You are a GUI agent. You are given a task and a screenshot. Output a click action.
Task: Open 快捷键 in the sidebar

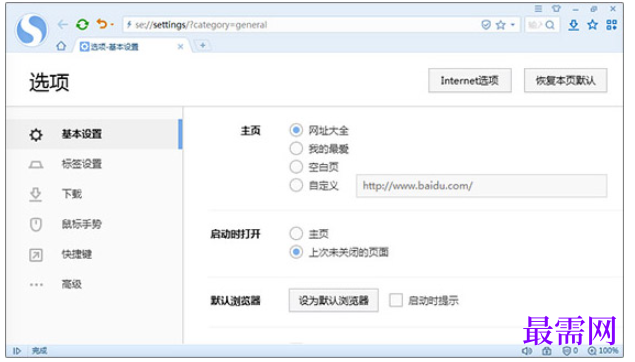(94, 254)
